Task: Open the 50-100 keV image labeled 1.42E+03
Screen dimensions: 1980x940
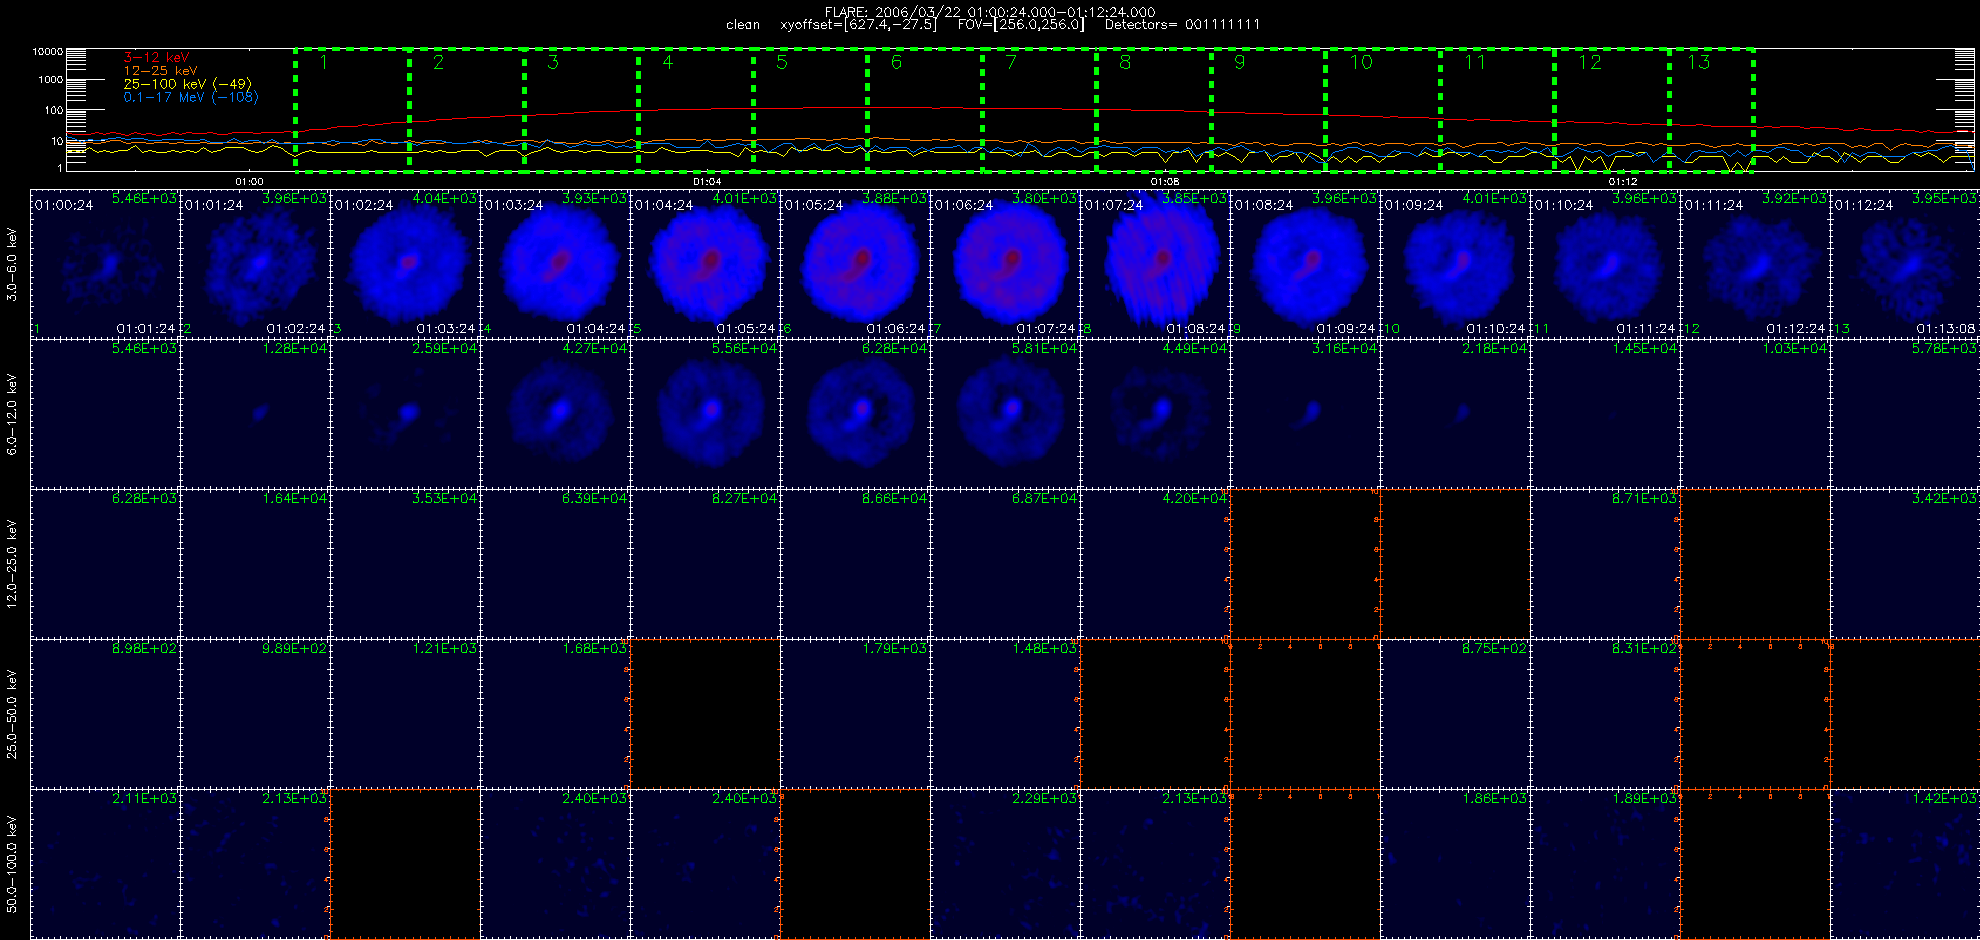Action: (1905, 863)
